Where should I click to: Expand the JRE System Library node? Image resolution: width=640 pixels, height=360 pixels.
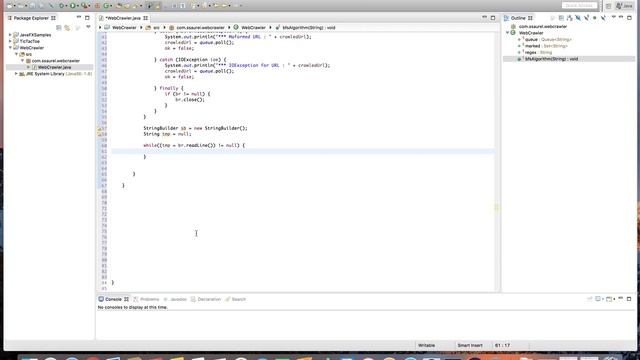coord(16,74)
